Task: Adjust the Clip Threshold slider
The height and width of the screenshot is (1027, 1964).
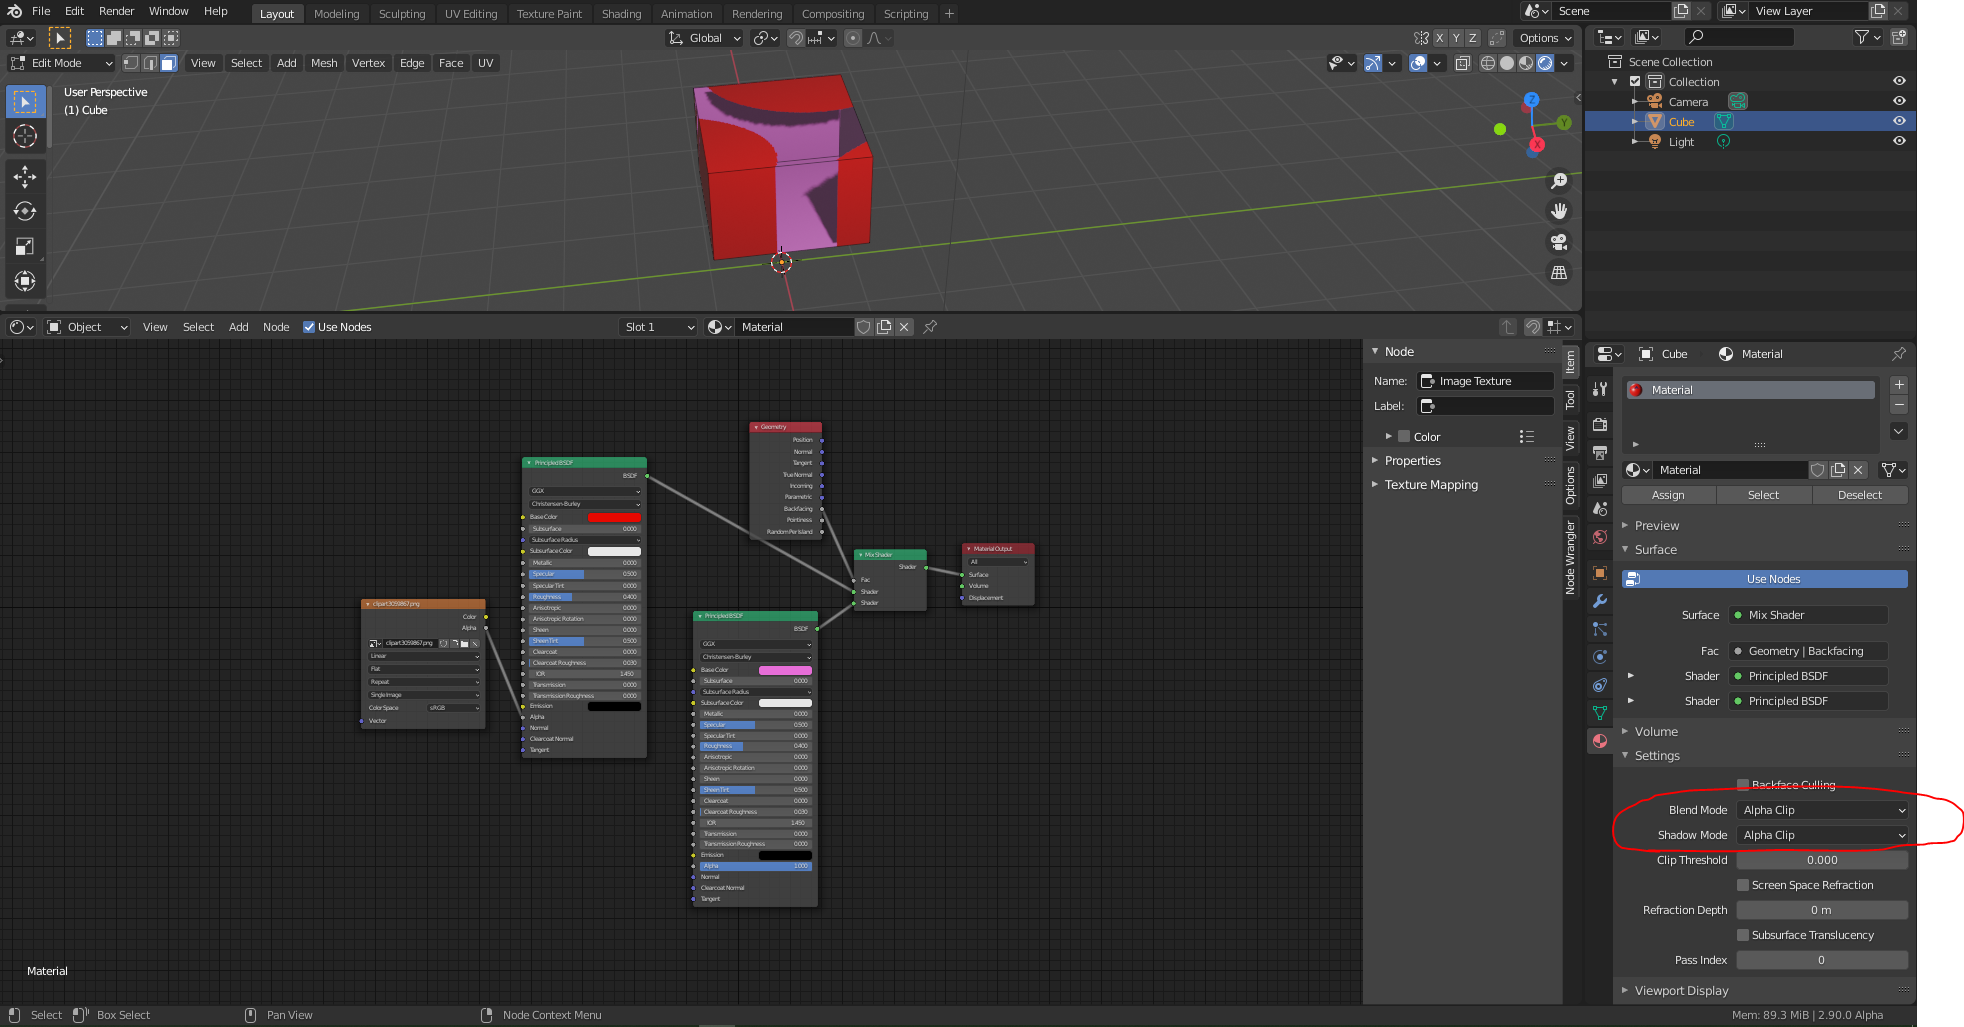Action: click(x=1822, y=860)
